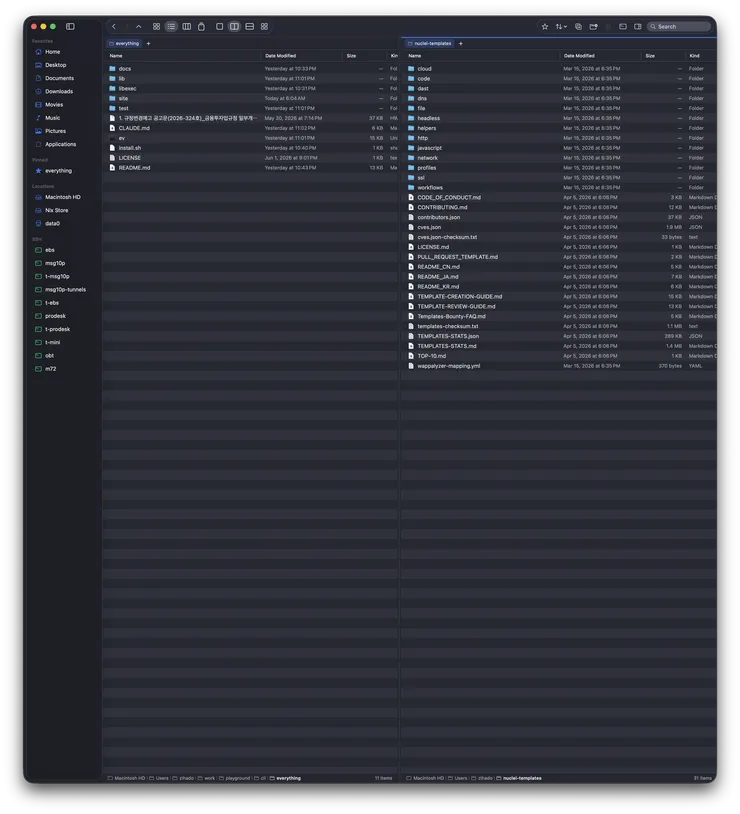This screenshot has width=740, height=814.
Task: Select README.md in left pane
Action: point(251,168)
